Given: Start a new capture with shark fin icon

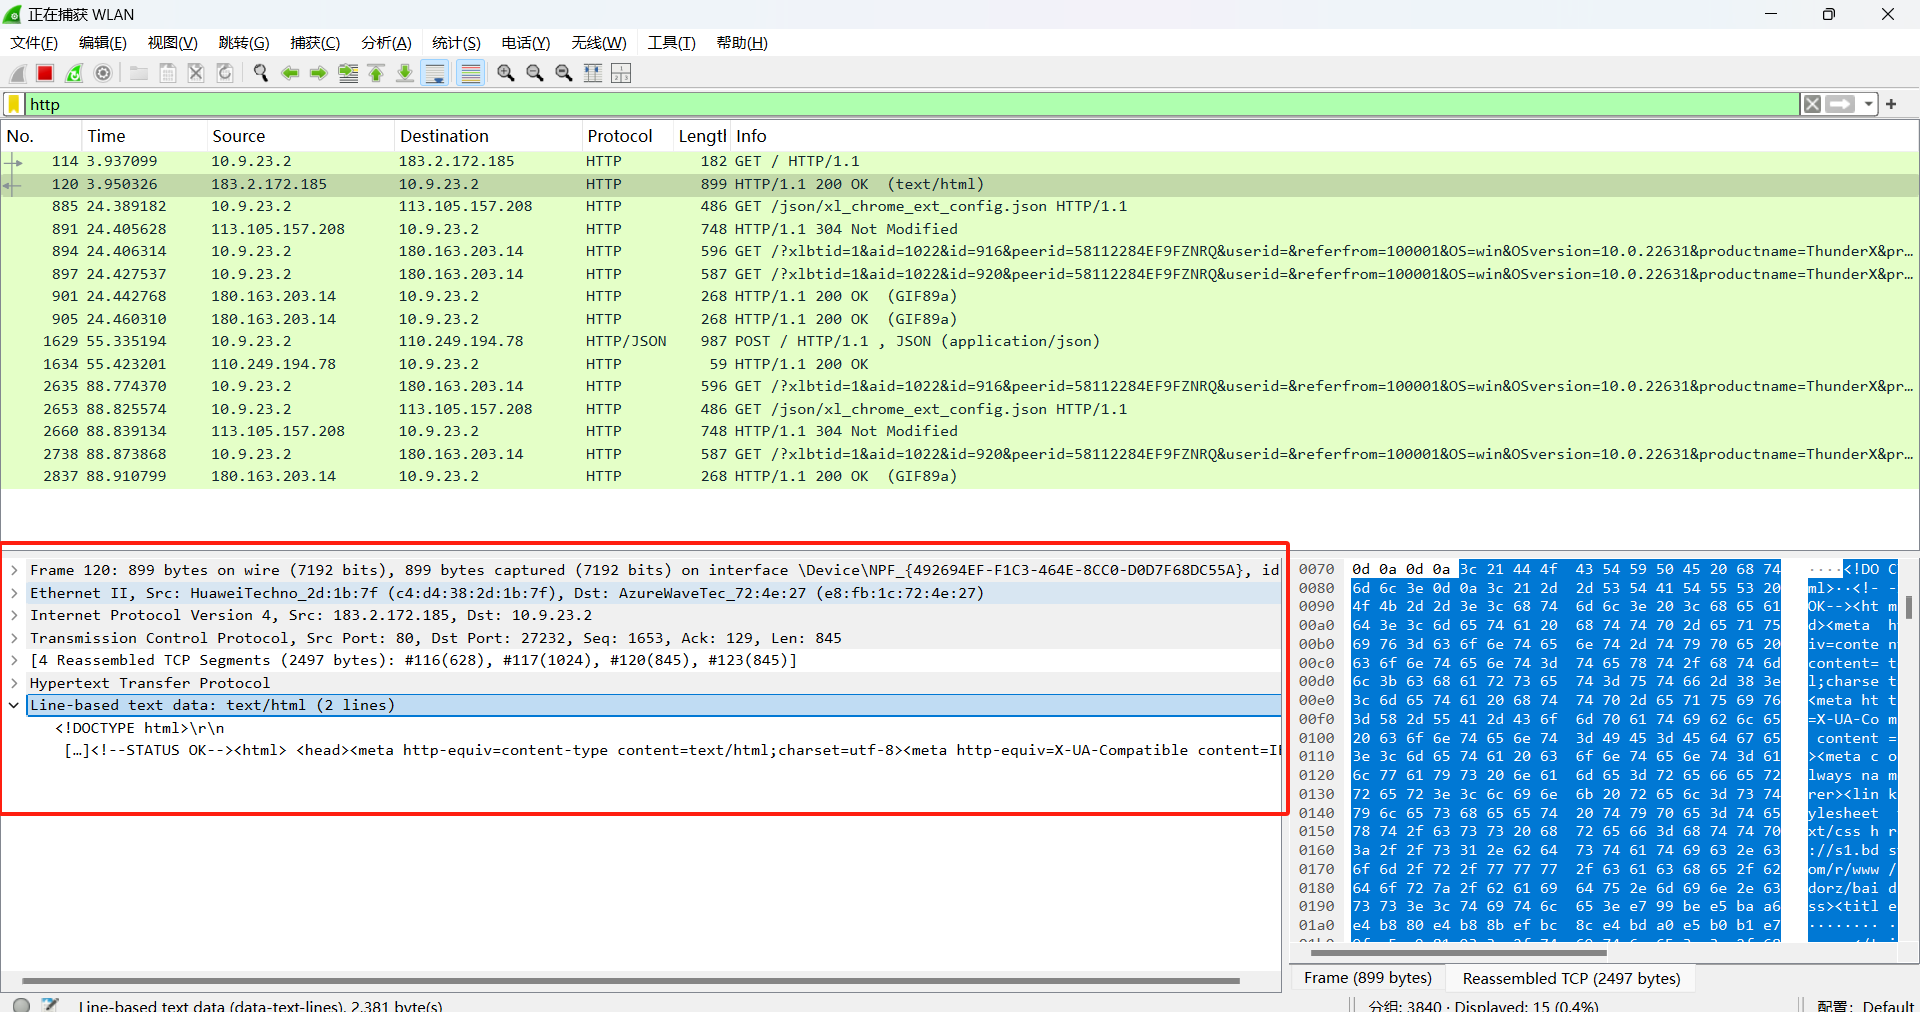Looking at the screenshot, I should click(x=17, y=73).
